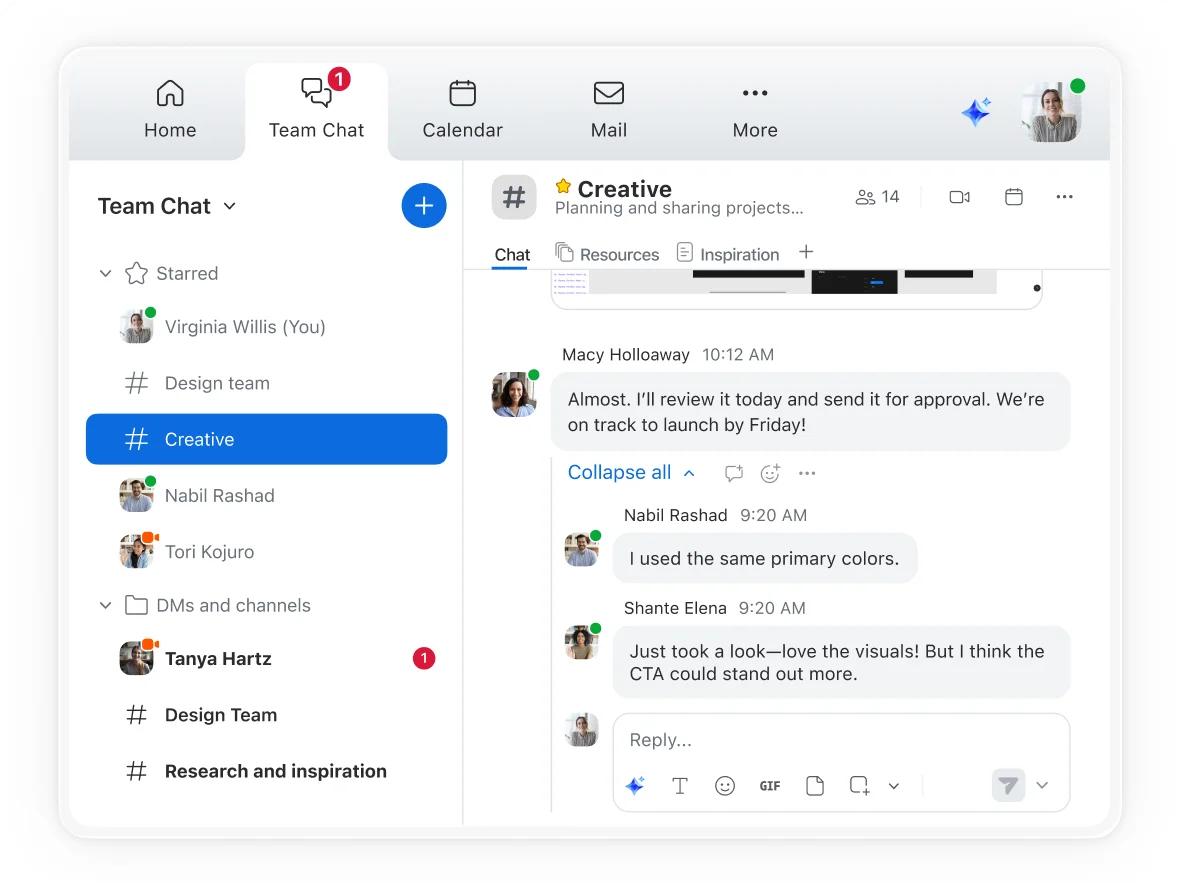Open the Creative channel calendar icon
The width and height of the screenshot is (1181, 886).
(1013, 196)
